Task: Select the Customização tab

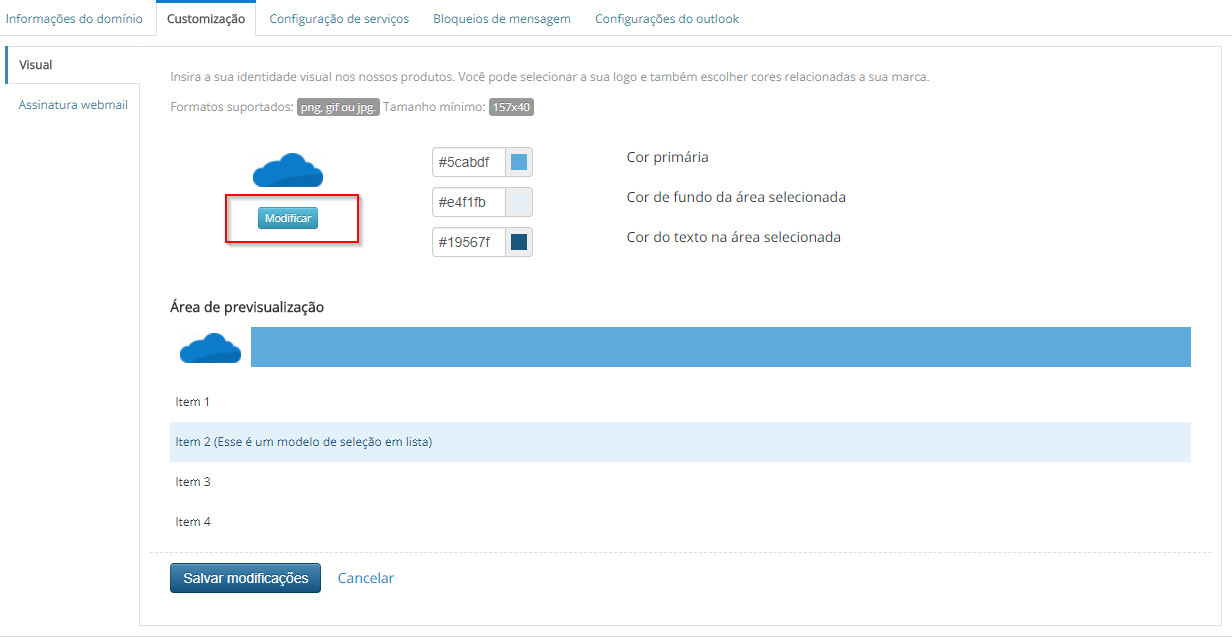Action: click(x=206, y=19)
